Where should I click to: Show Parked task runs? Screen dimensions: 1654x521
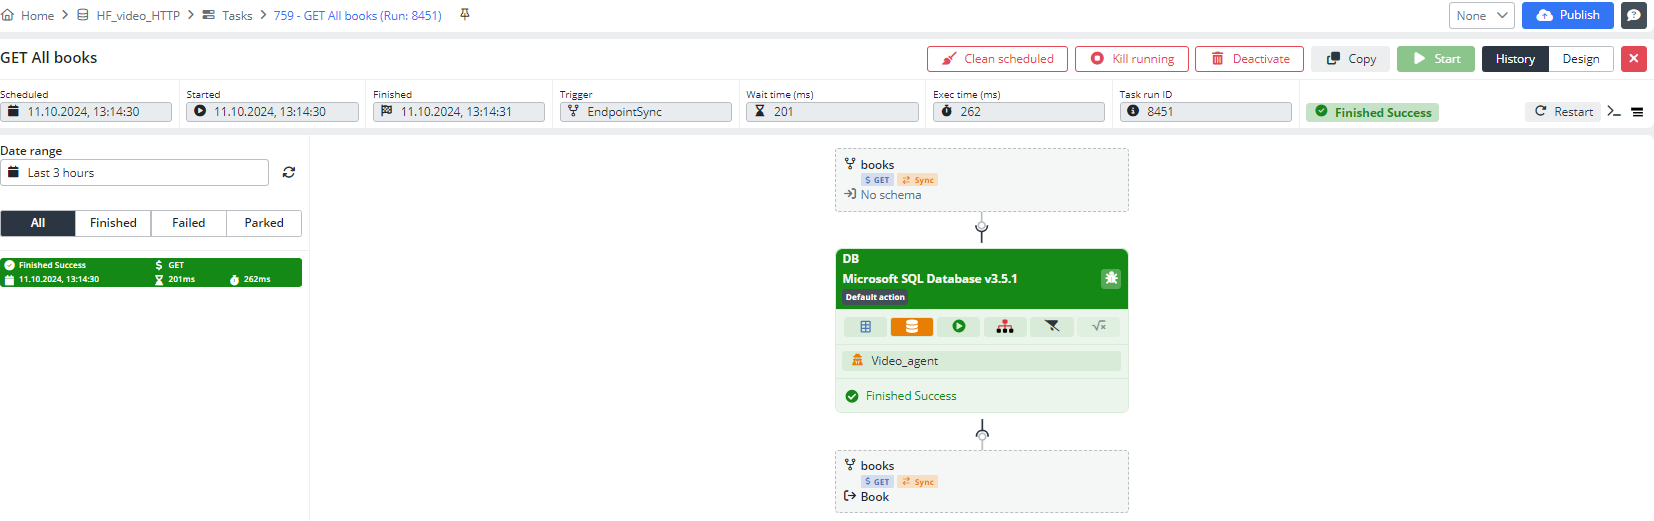coord(264,223)
